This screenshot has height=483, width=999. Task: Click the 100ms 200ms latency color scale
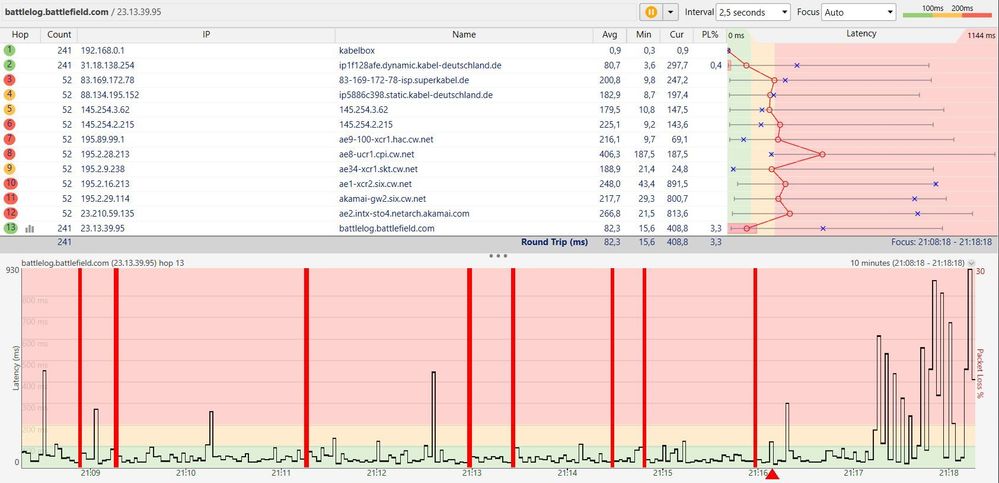click(x=947, y=11)
